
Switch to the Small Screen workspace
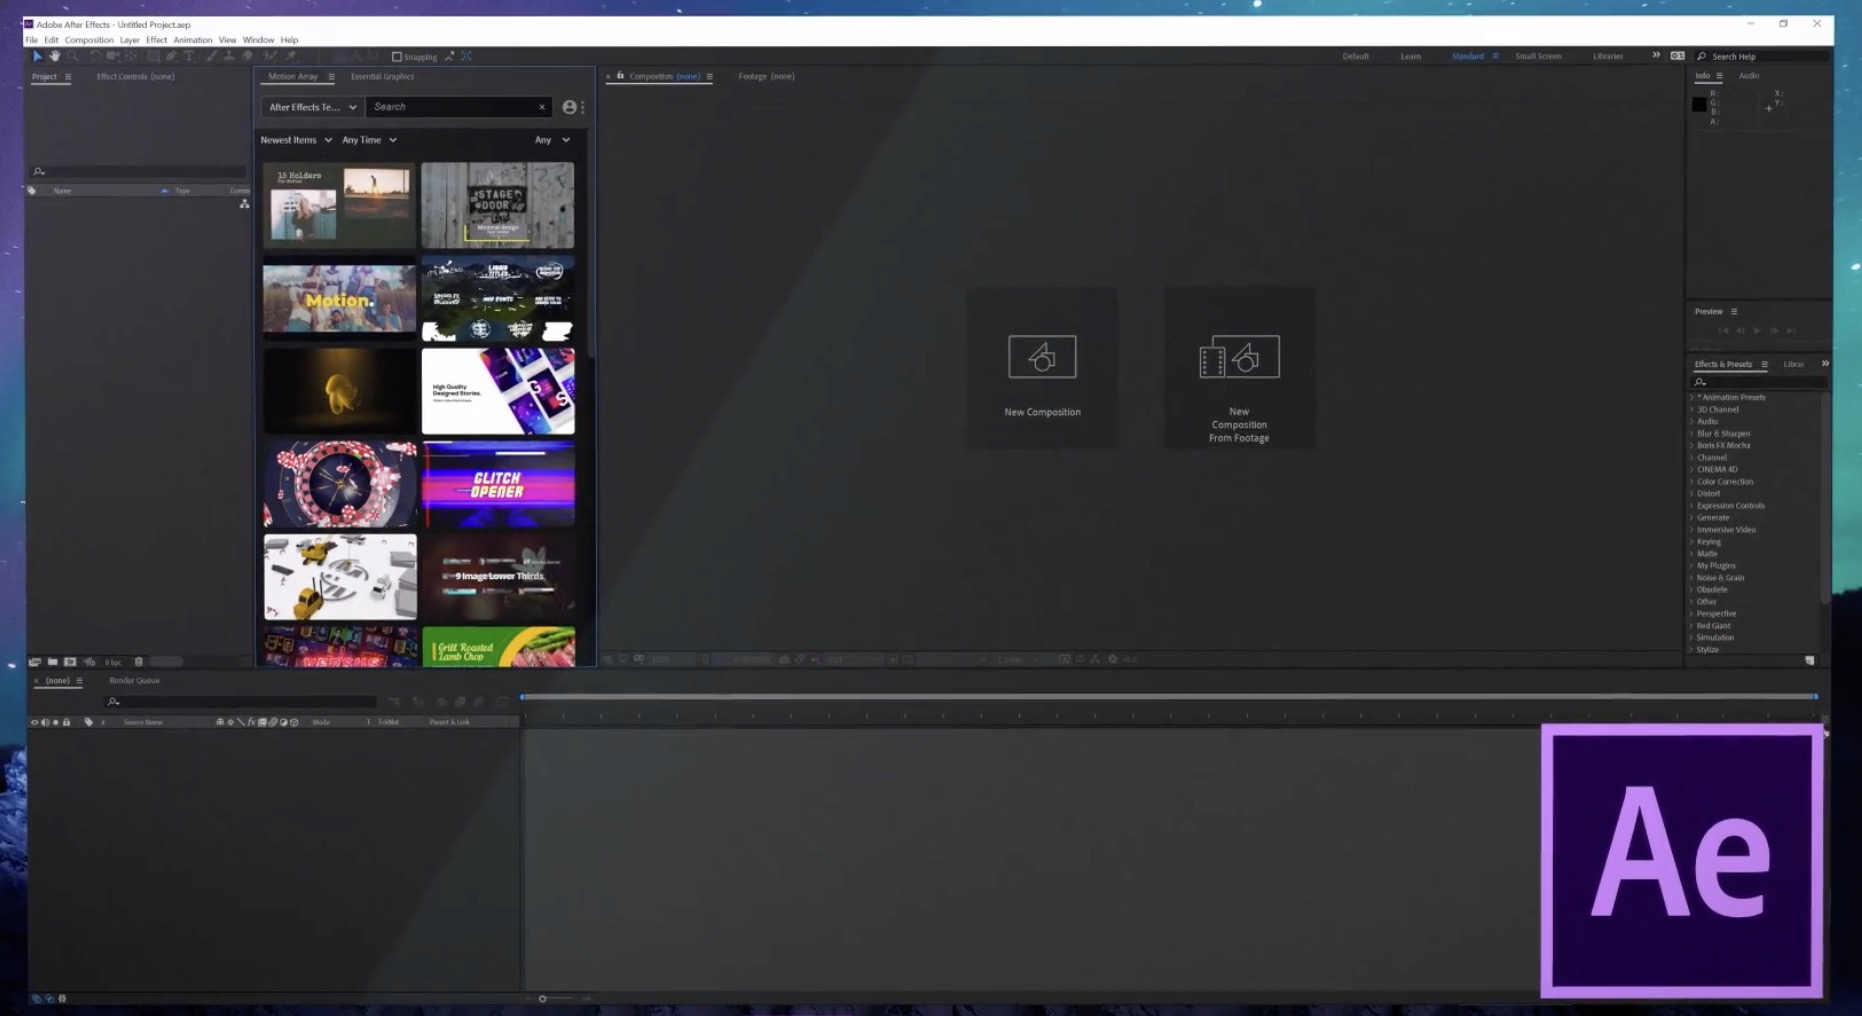[1538, 57]
